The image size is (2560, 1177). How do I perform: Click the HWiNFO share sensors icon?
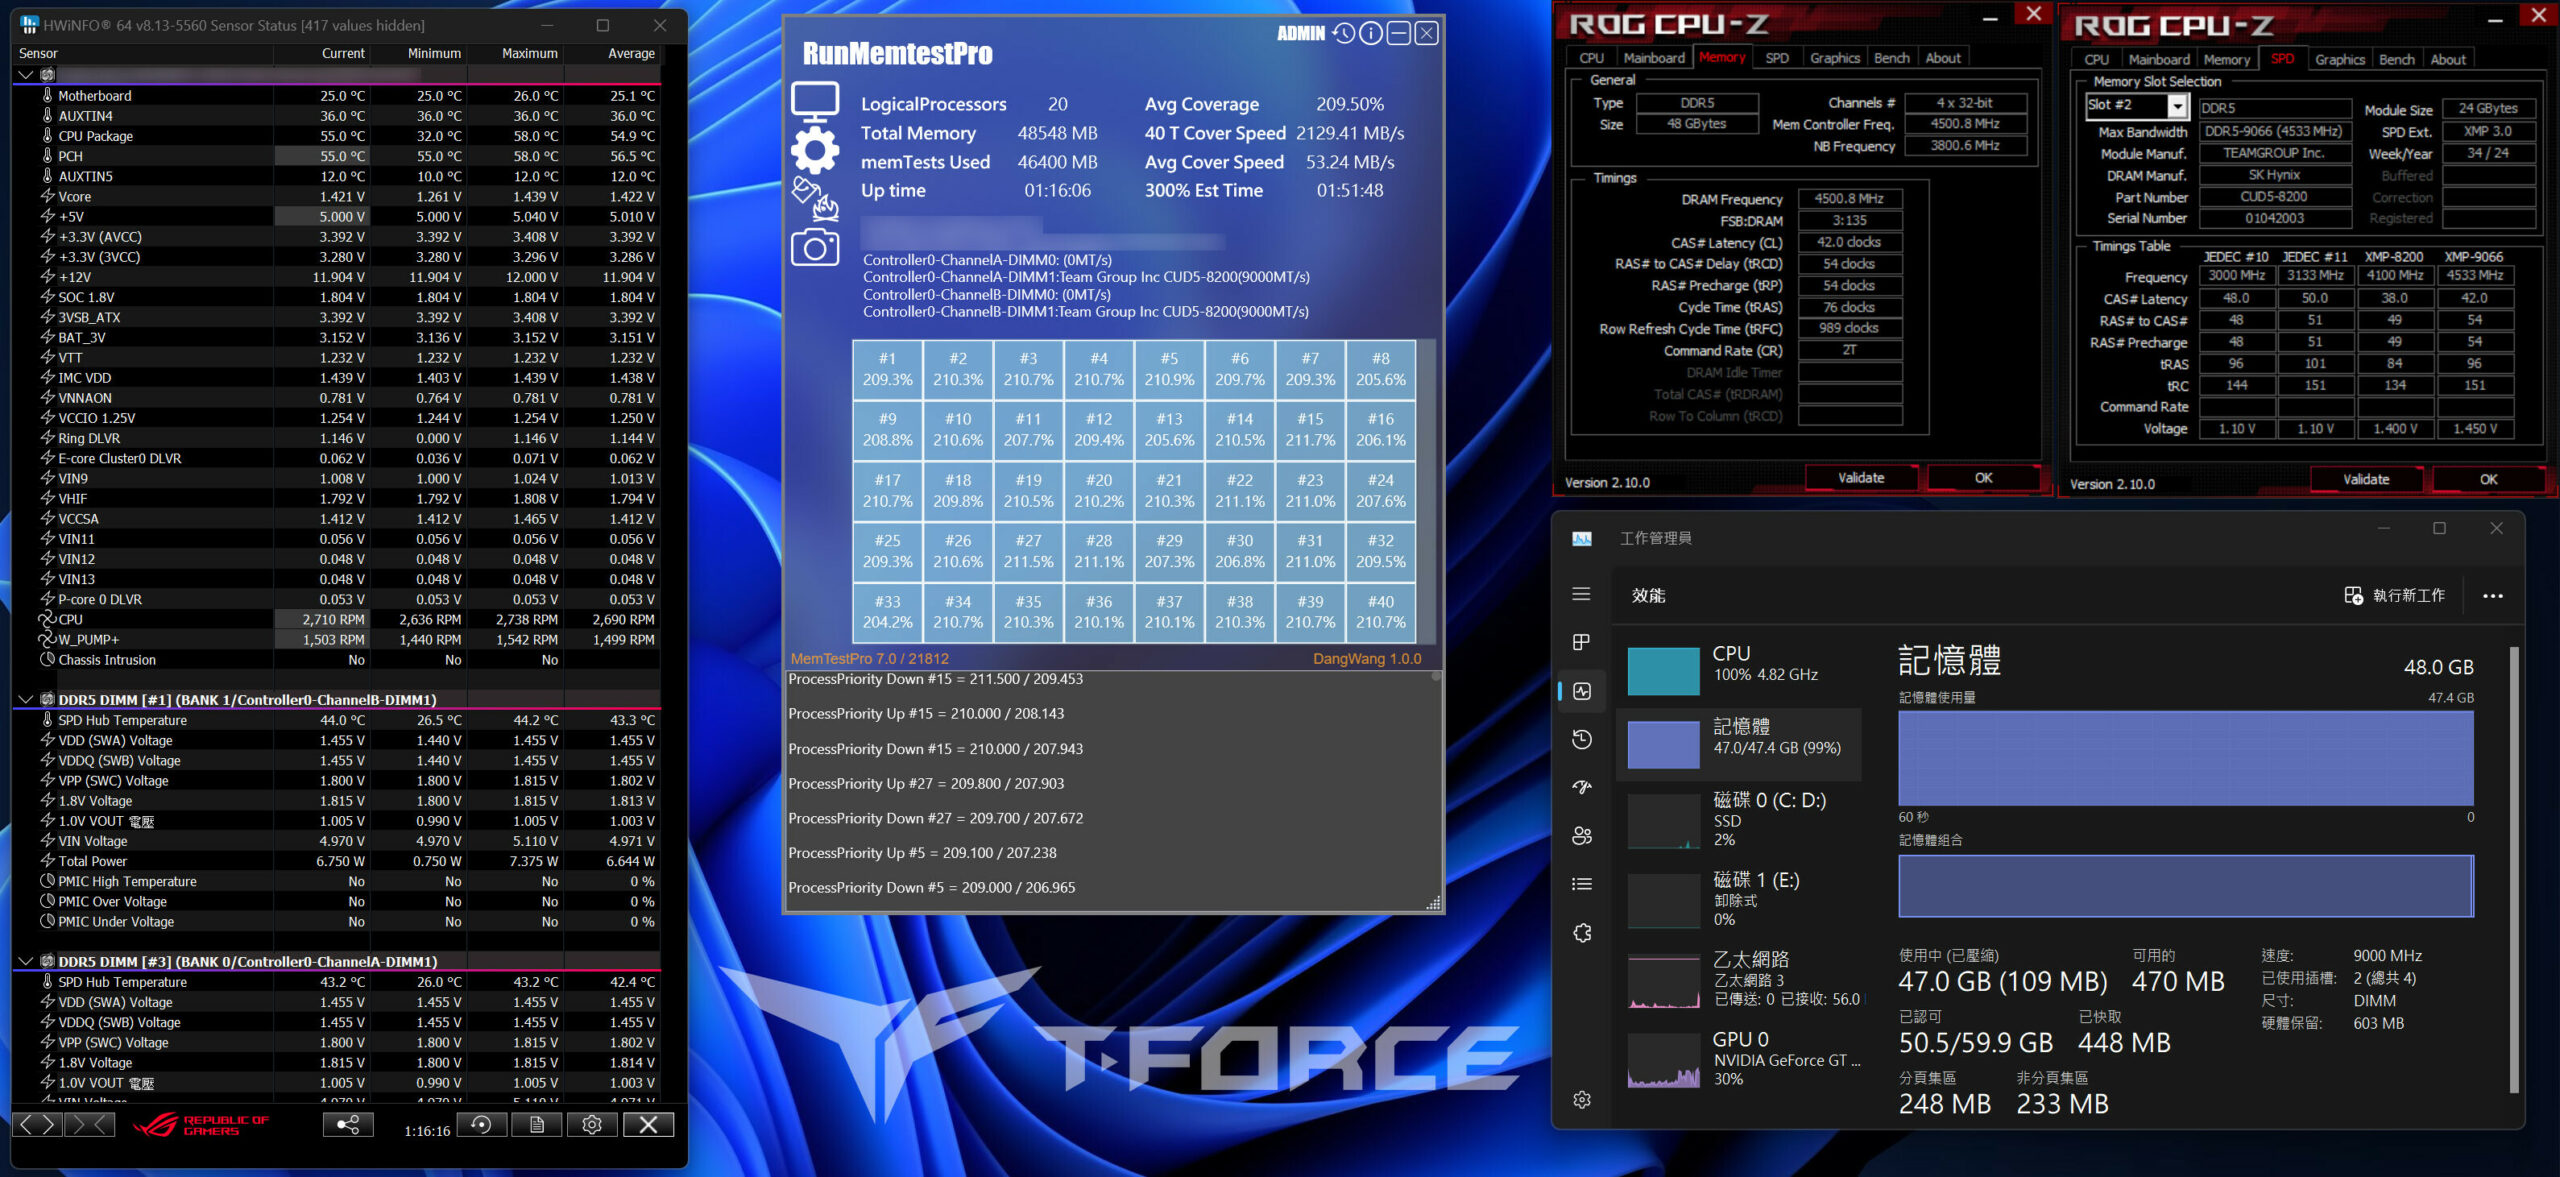348,1125
